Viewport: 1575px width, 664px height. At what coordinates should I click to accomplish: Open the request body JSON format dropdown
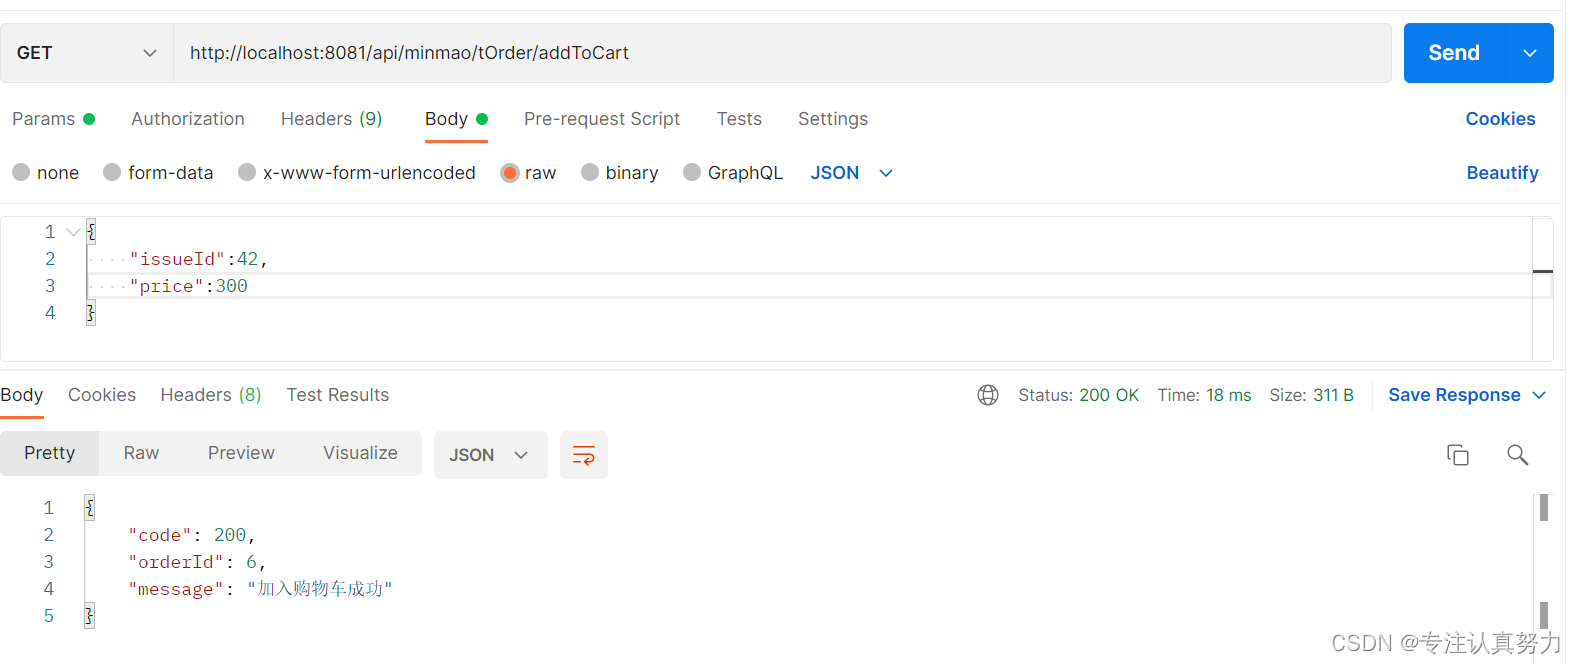[x=851, y=173]
